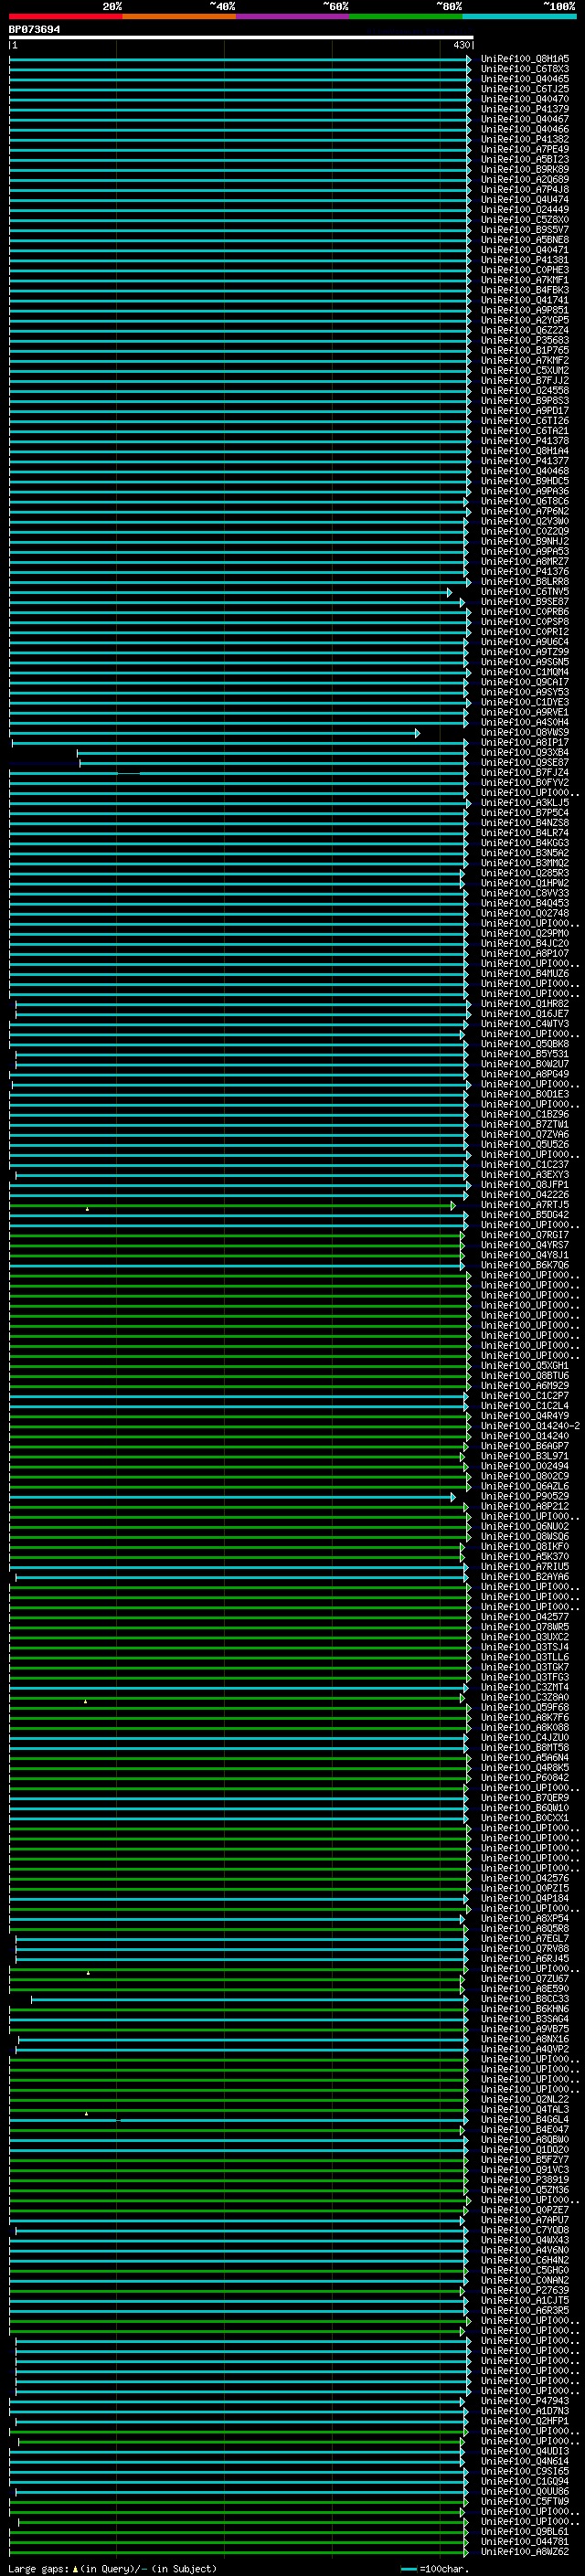Select hit UniRef100_B4JC20
The width and height of the screenshot is (585, 2576).
(525, 943)
